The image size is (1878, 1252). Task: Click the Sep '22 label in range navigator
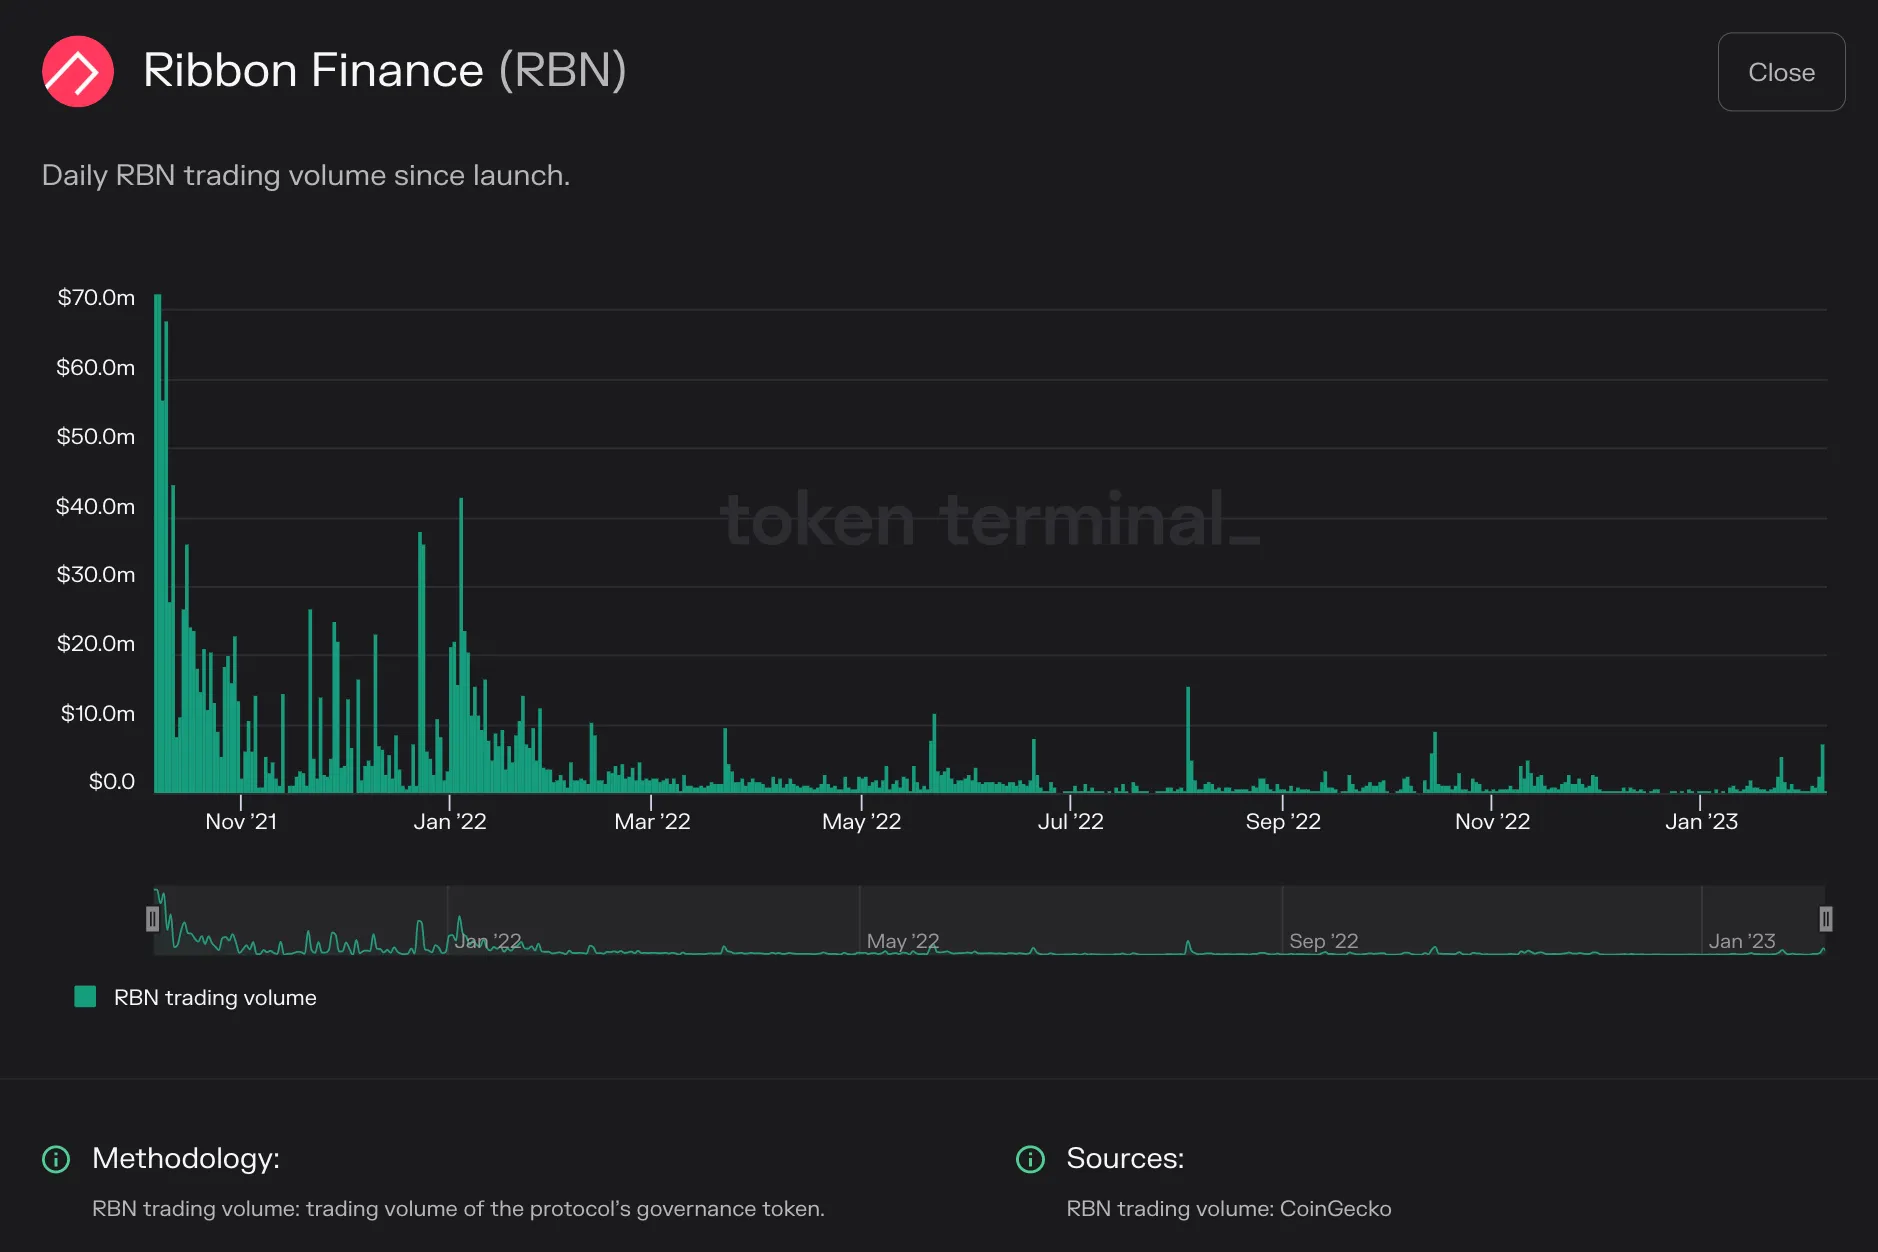1323,941
